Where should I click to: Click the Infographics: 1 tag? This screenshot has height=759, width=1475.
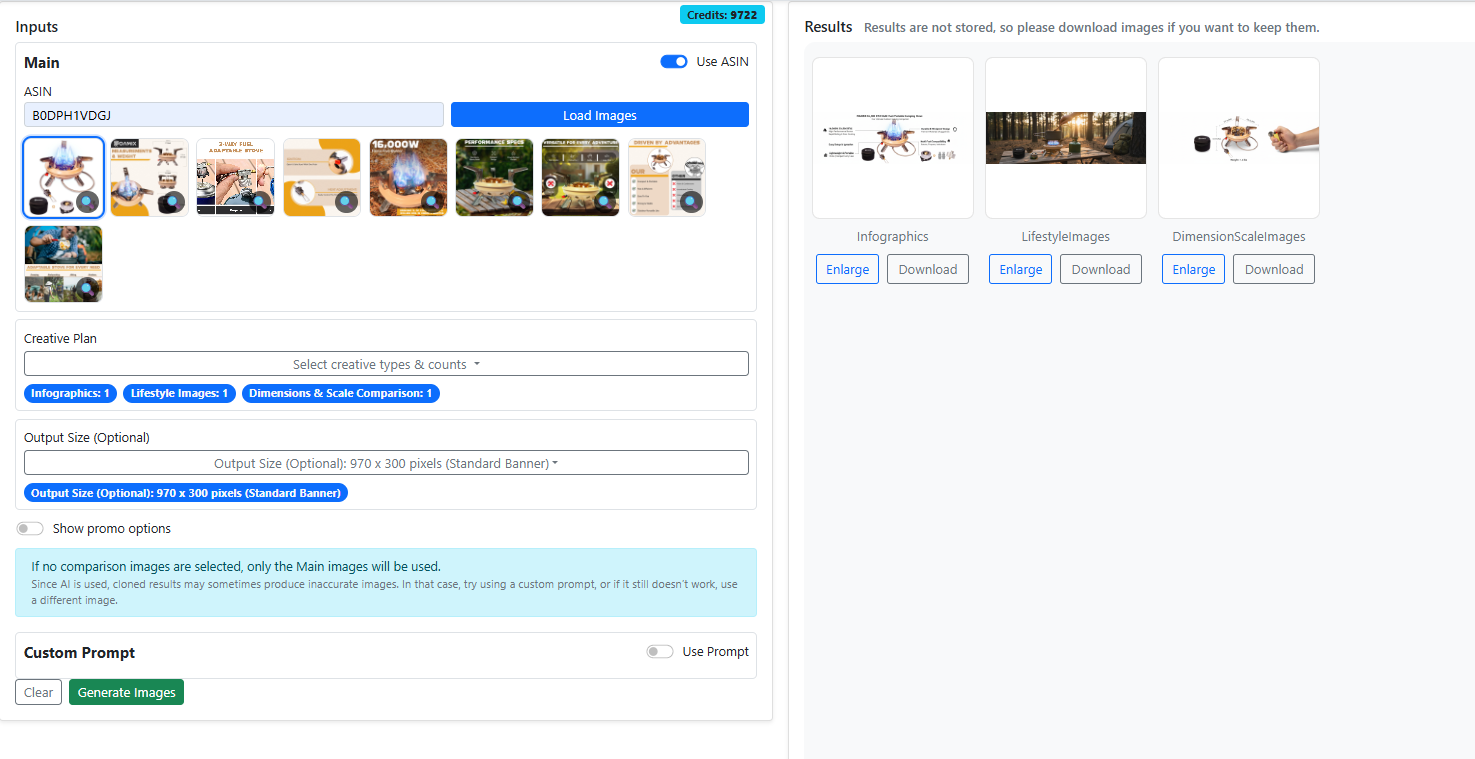pos(70,394)
